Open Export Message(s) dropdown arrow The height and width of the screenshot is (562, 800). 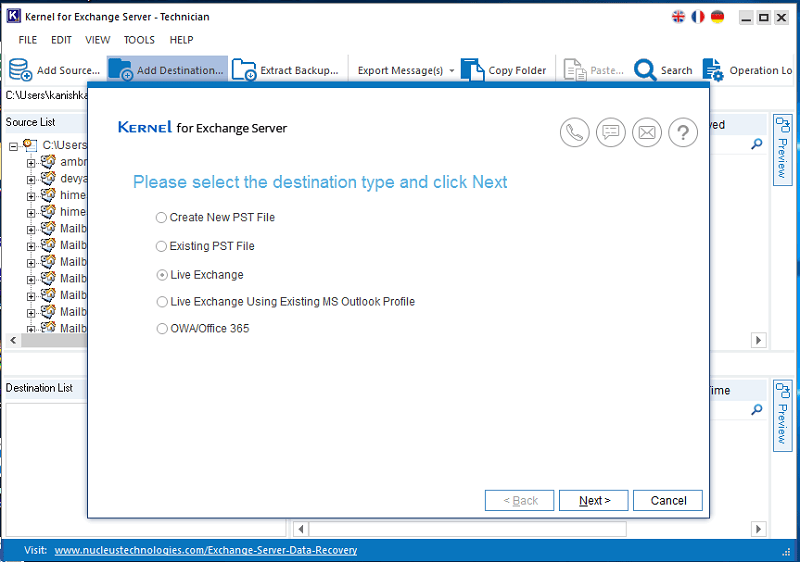(452, 71)
